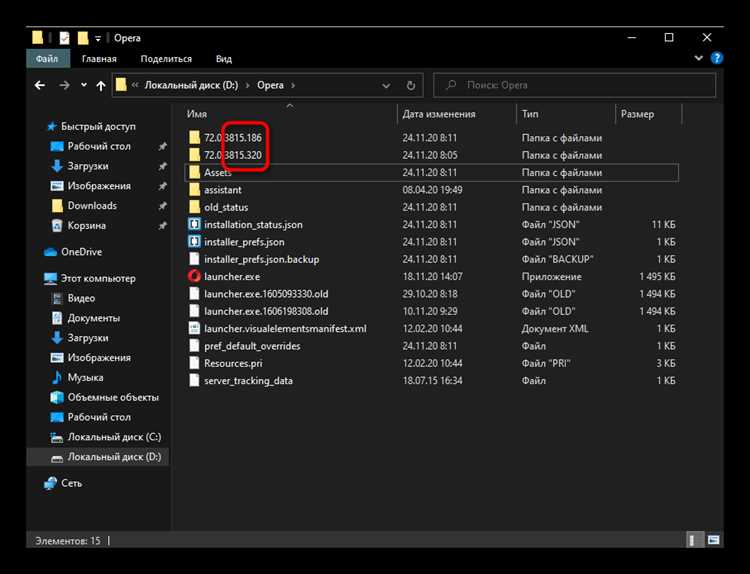750x574 pixels.
Task: Click the Opera search field
Action: coord(574,85)
